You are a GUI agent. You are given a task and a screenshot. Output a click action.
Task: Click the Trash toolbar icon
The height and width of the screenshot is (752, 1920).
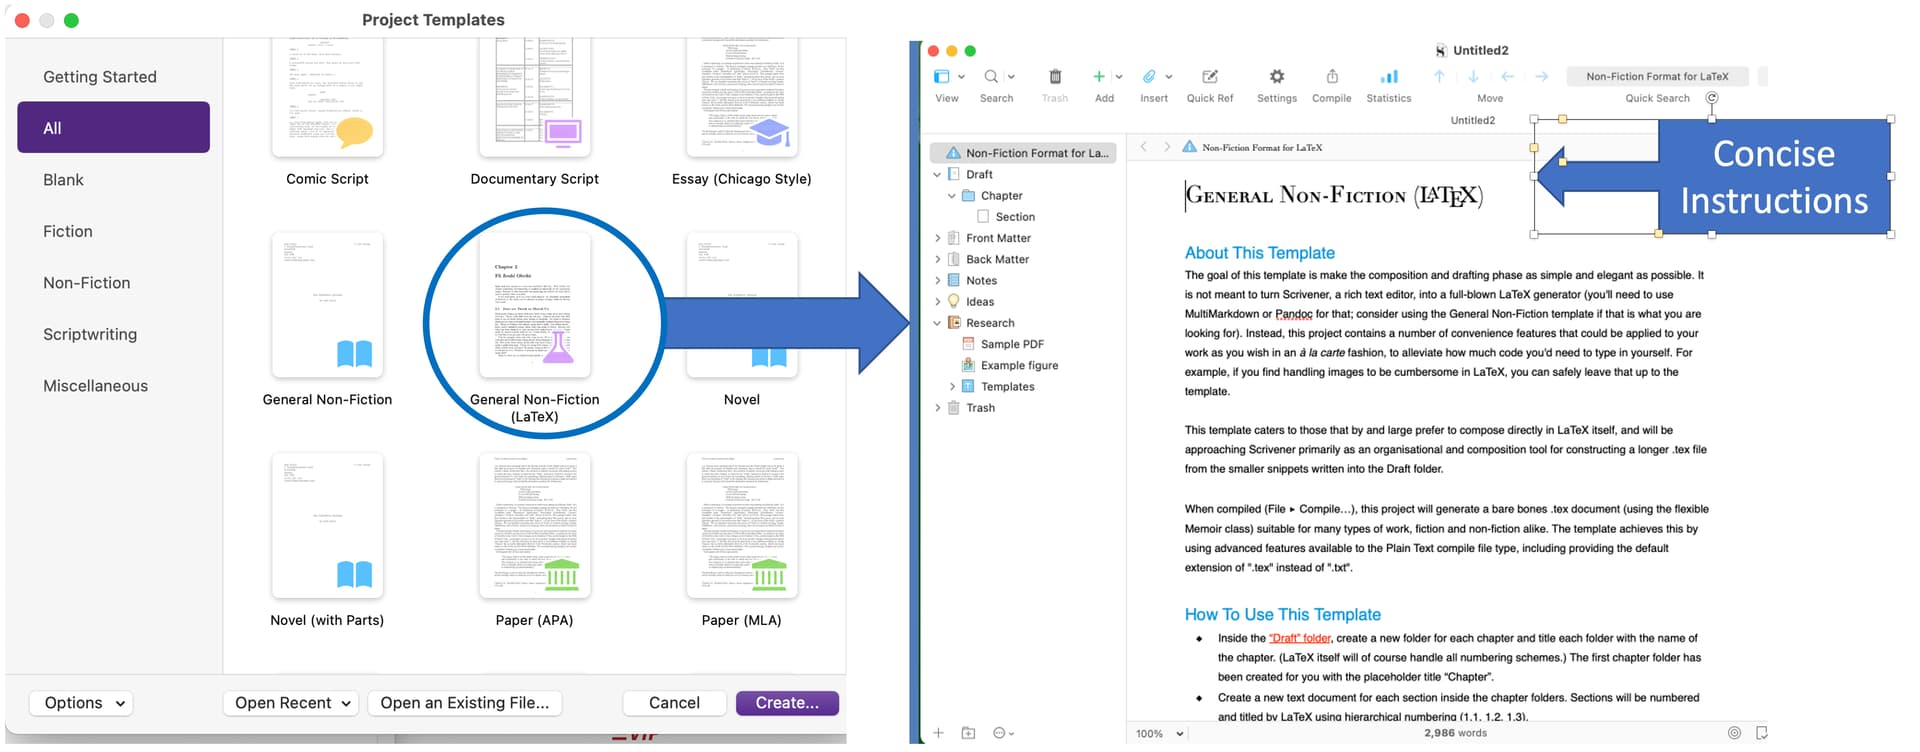(x=1055, y=77)
